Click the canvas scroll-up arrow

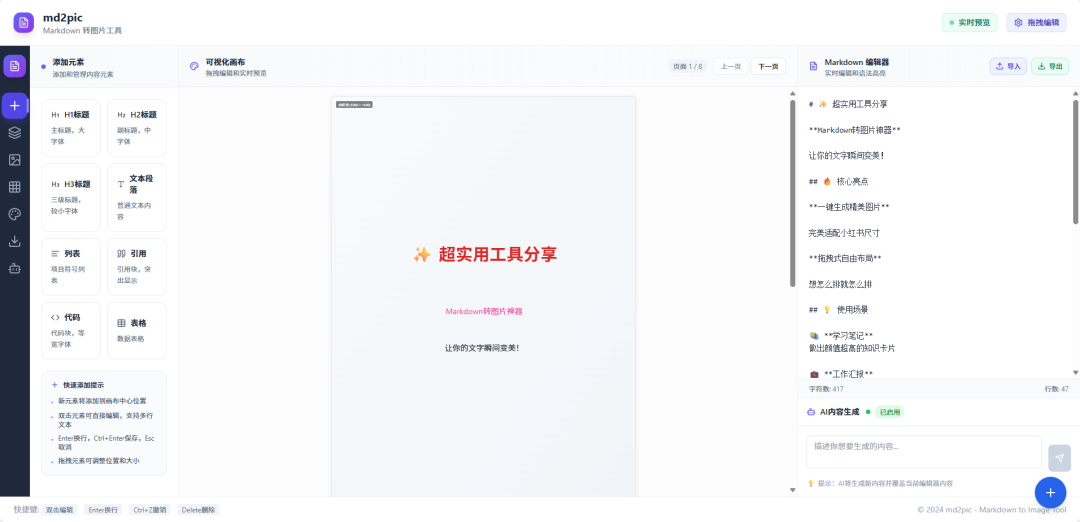[792, 94]
